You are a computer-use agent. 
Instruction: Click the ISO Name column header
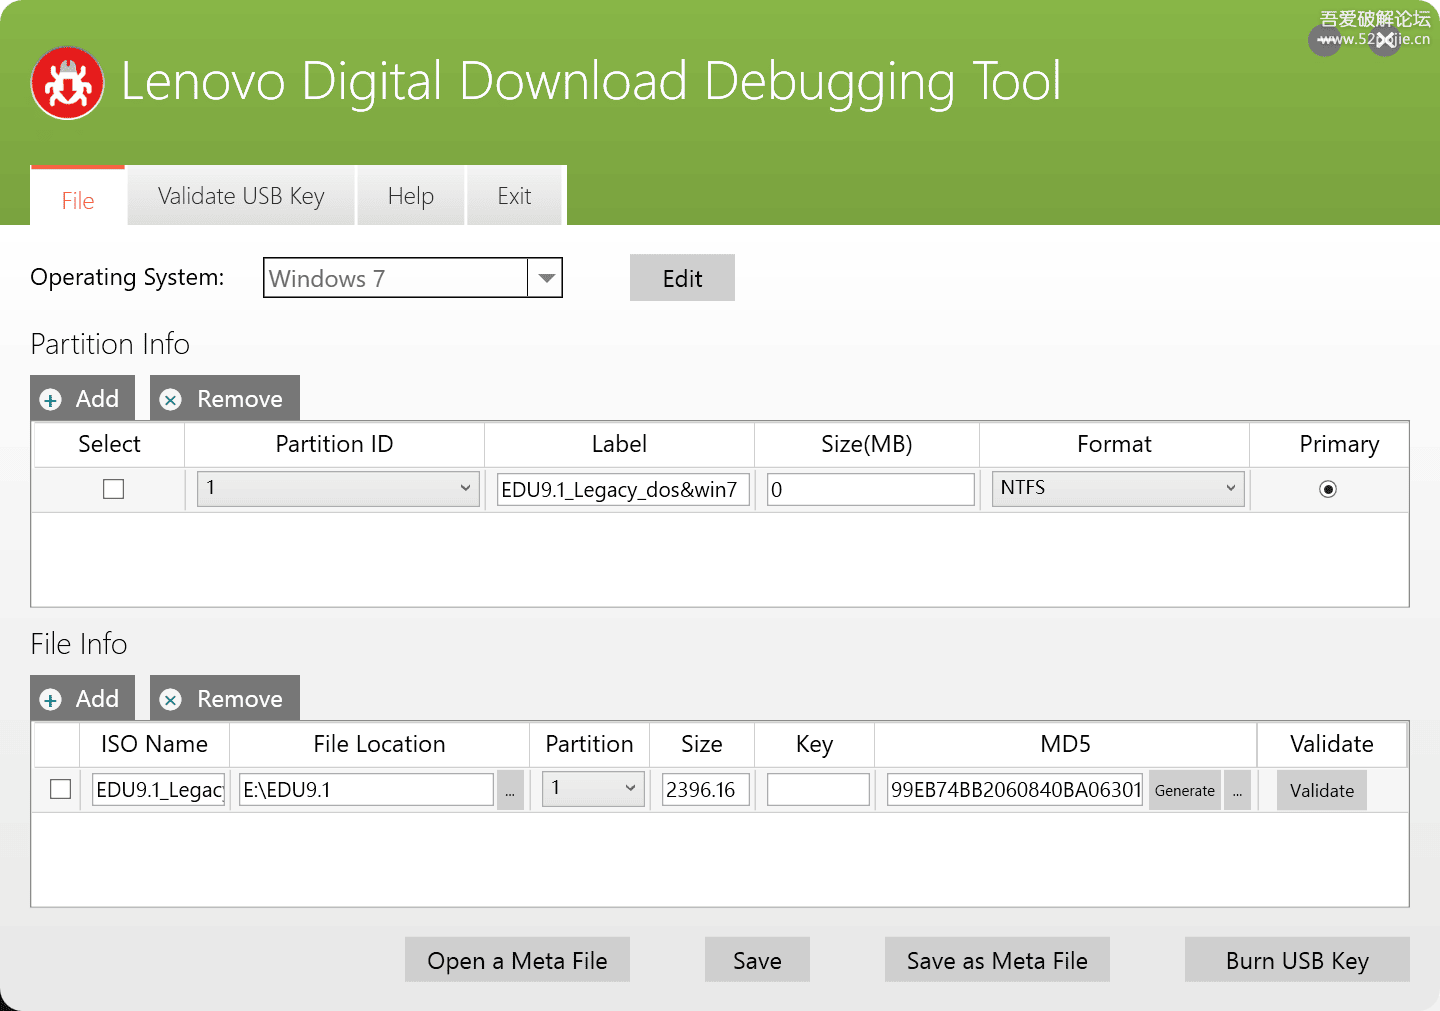154,744
